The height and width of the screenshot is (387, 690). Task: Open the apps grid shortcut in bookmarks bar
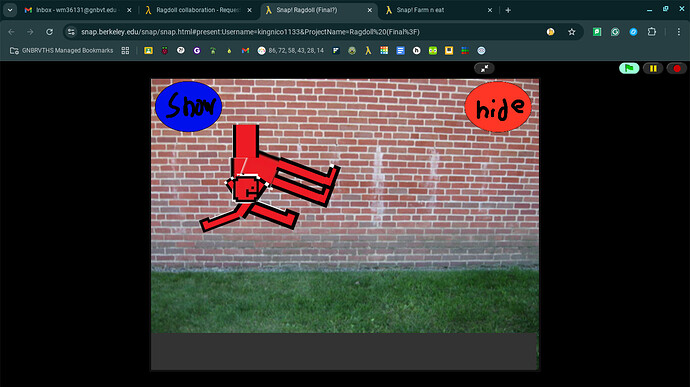pyautogui.click(x=125, y=51)
